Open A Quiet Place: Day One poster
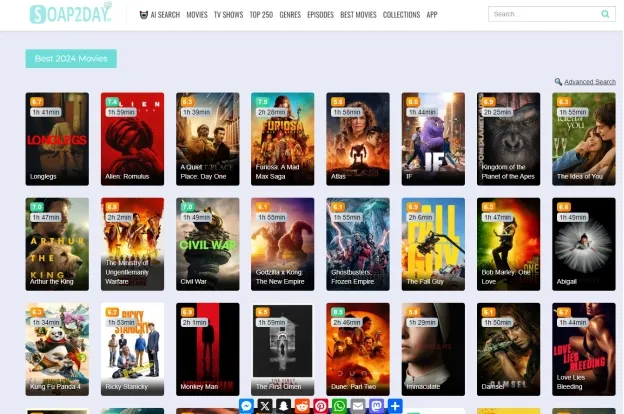Image resolution: width=624 pixels, height=414 pixels. tap(208, 139)
